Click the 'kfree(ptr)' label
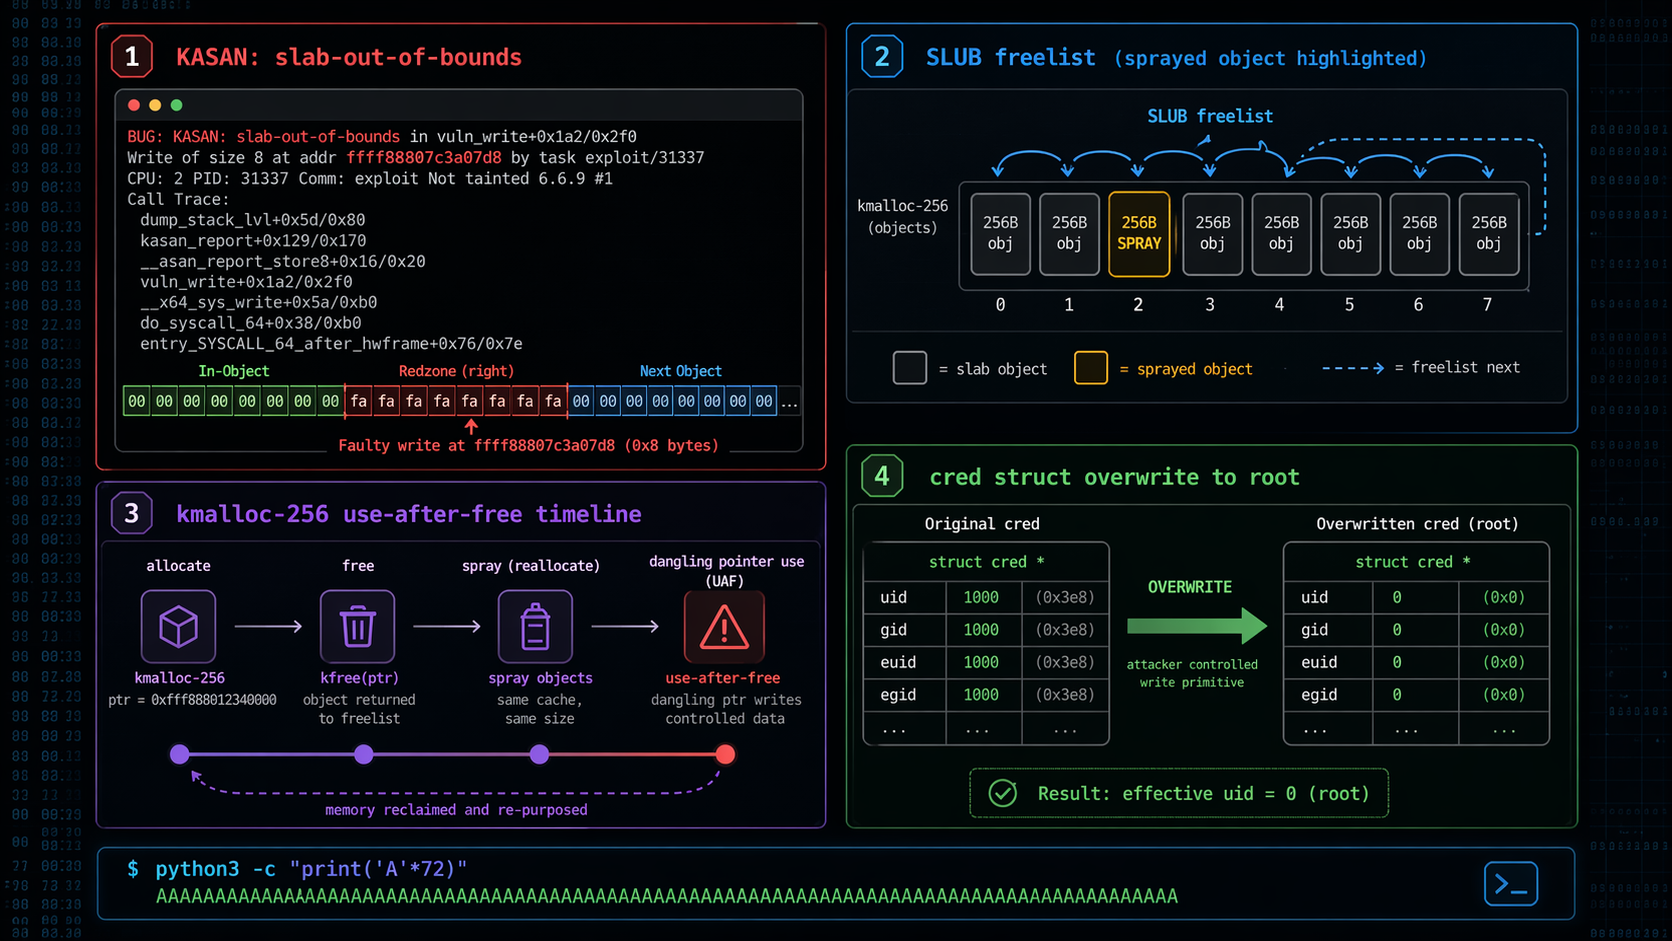The image size is (1672, 941). (x=359, y=678)
